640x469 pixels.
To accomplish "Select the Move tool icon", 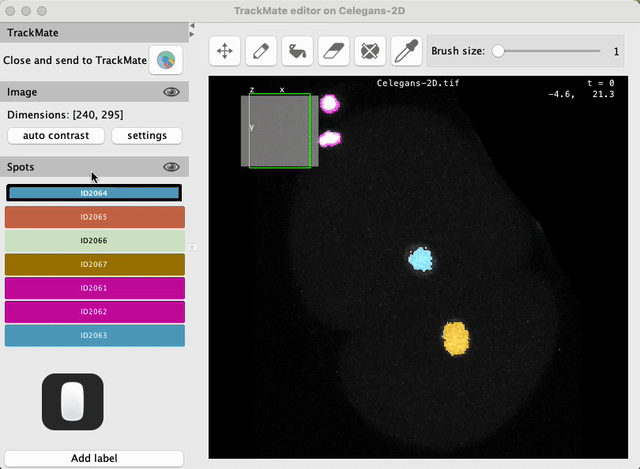I will [x=224, y=51].
